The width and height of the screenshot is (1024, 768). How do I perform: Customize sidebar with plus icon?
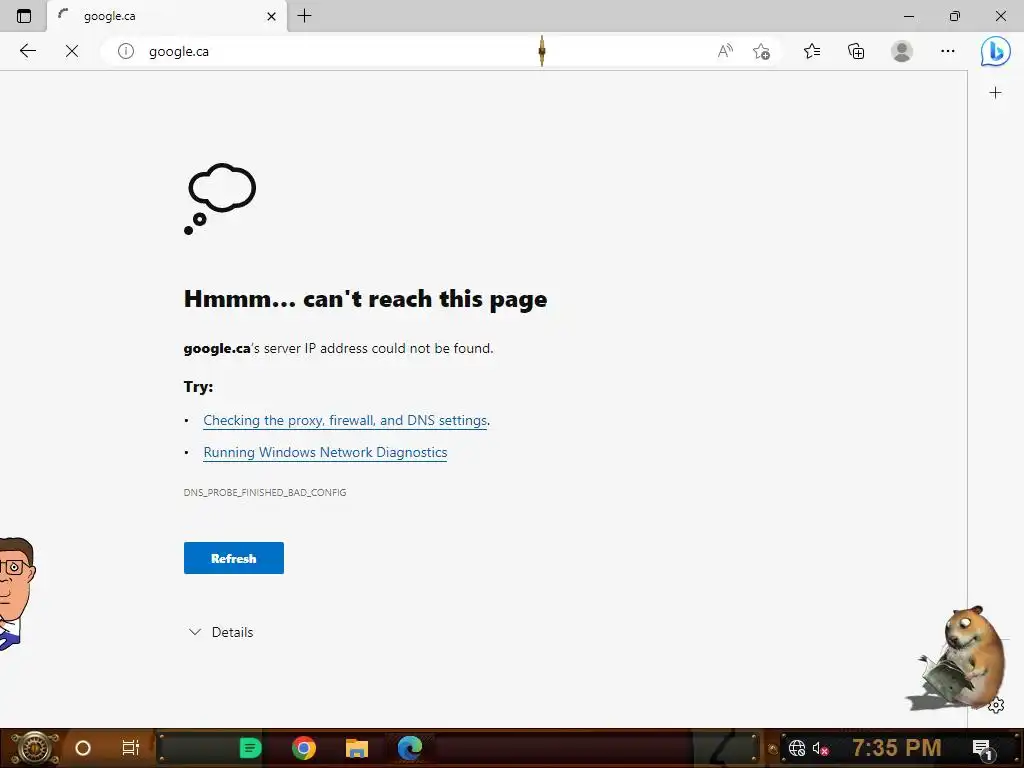[x=995, y=93]
